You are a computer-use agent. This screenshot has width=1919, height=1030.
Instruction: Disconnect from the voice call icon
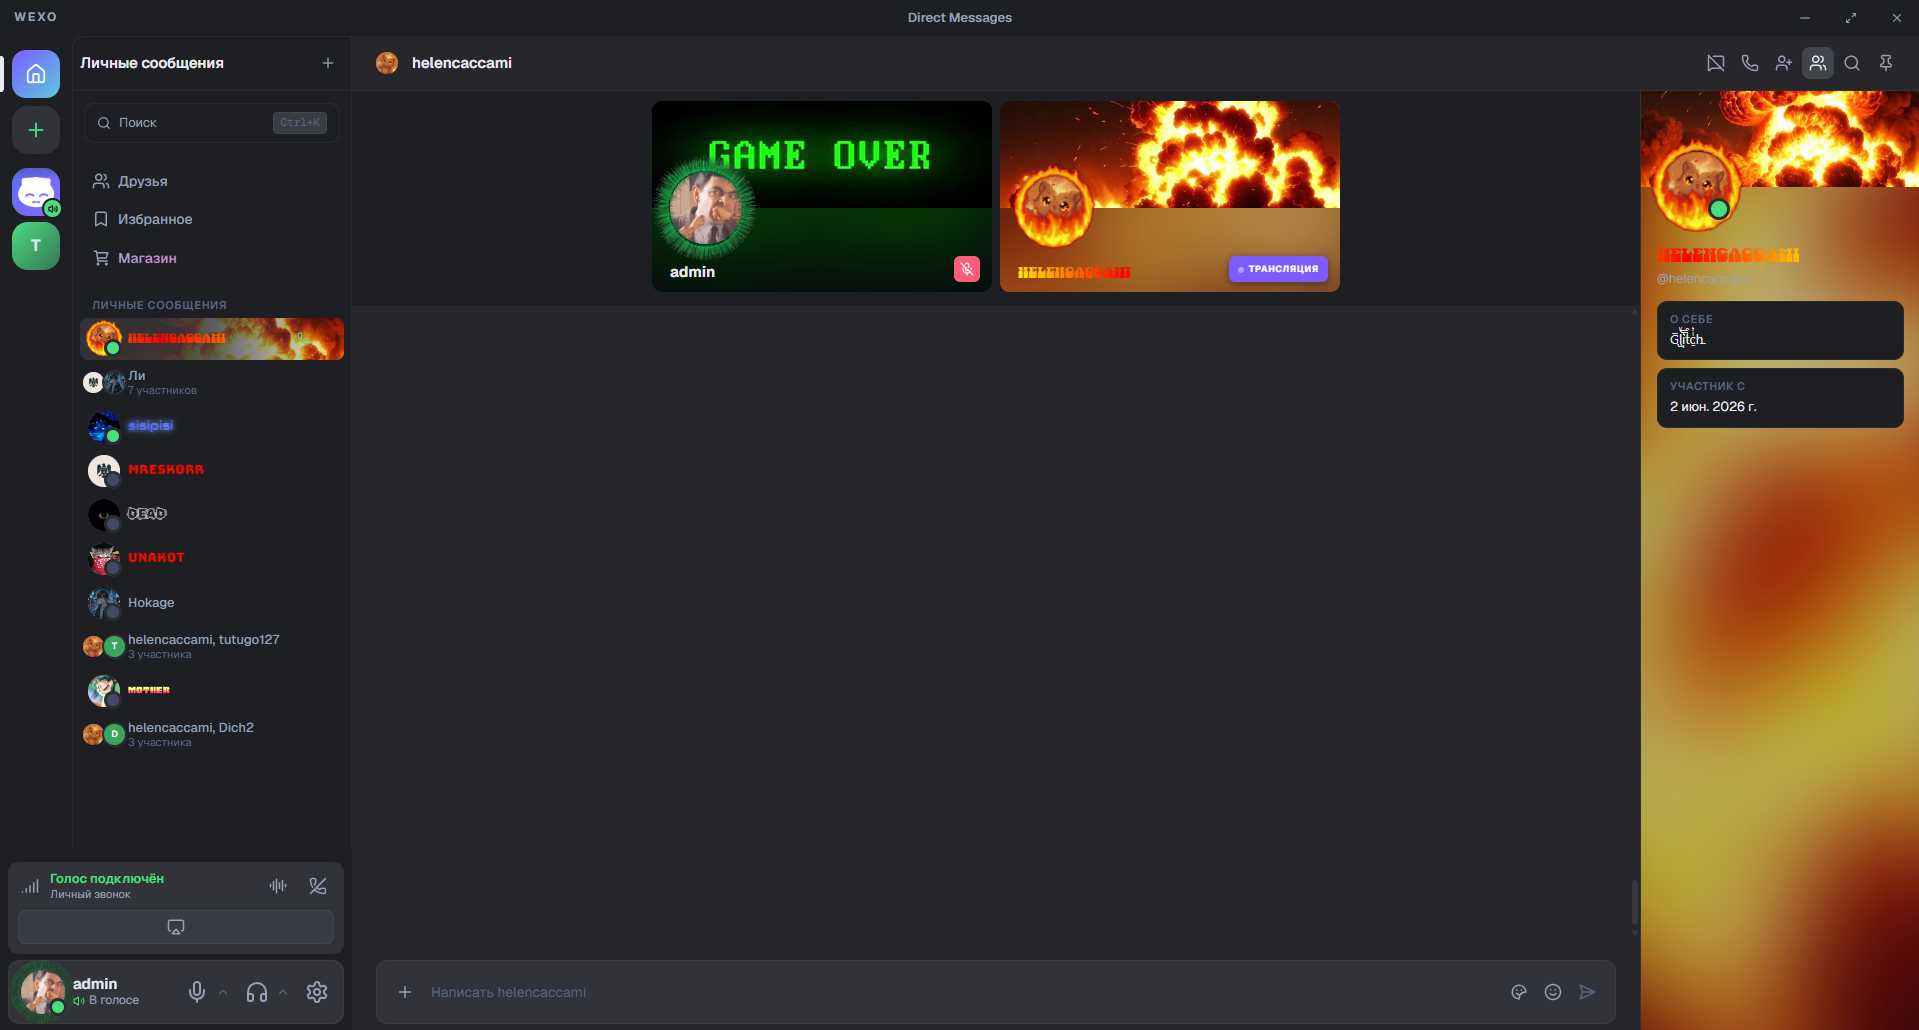(318, 886)
